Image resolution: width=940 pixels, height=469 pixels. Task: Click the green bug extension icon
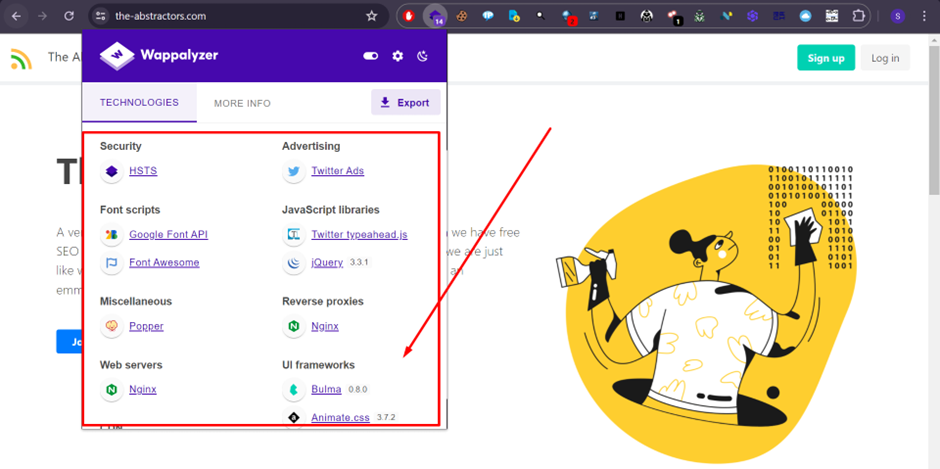700,16
